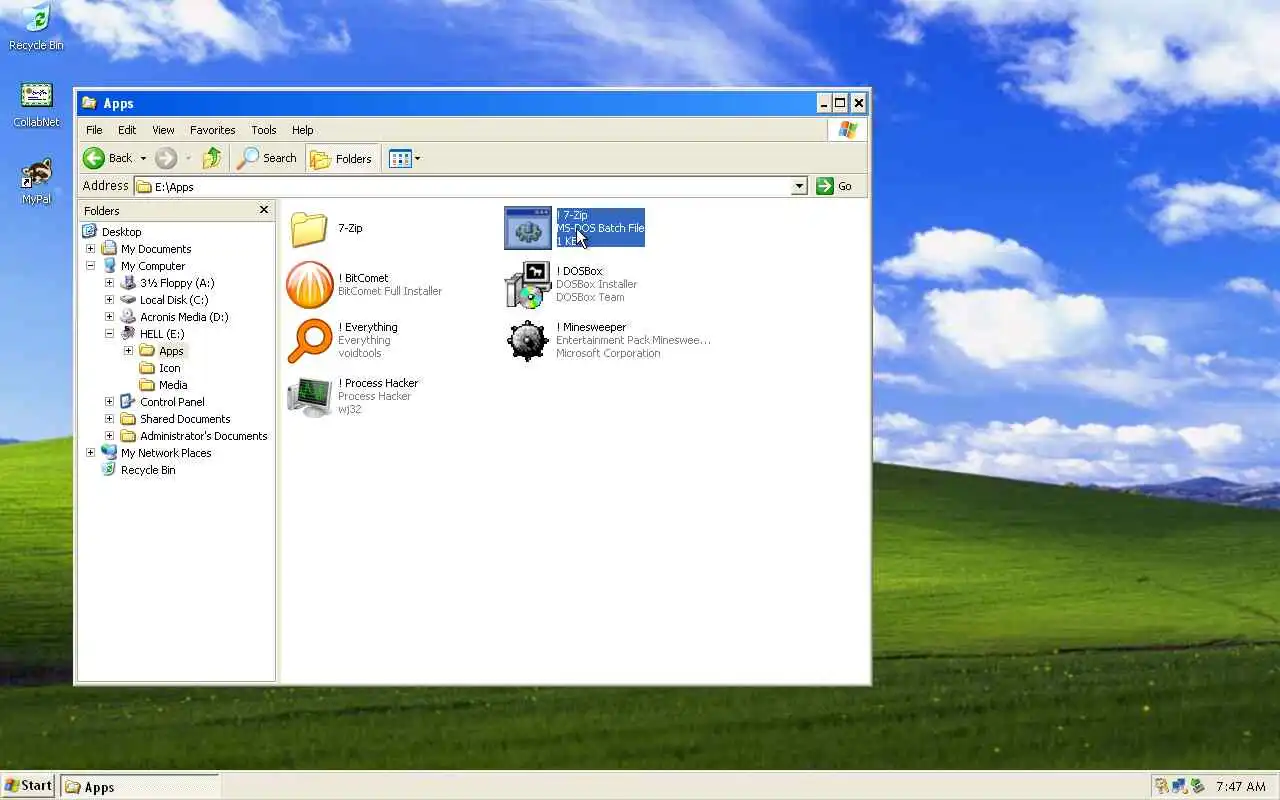1280x800 pixels.
Task: Select the ! BitComet installer icon
Action: click(x=309, y=285)
